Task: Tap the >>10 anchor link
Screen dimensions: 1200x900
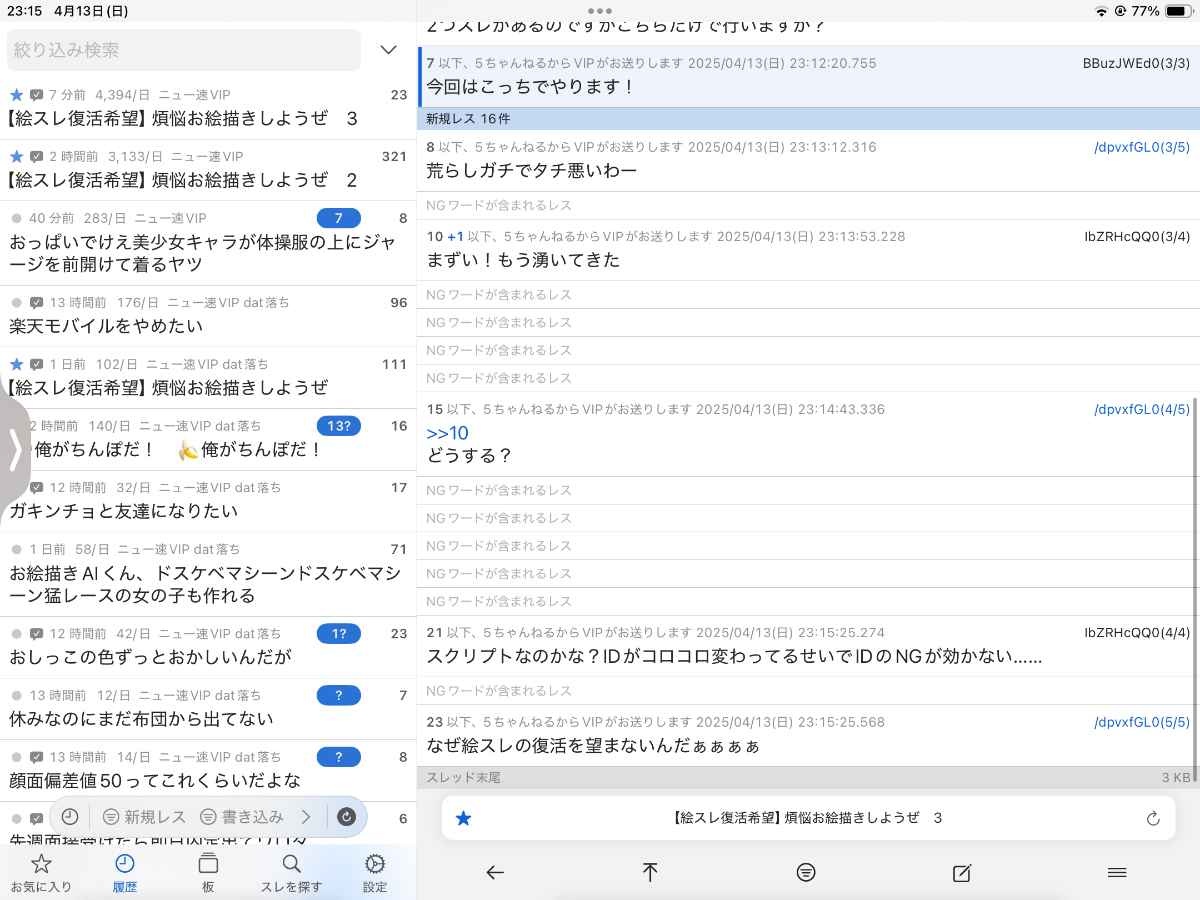Action: (447, 433)
